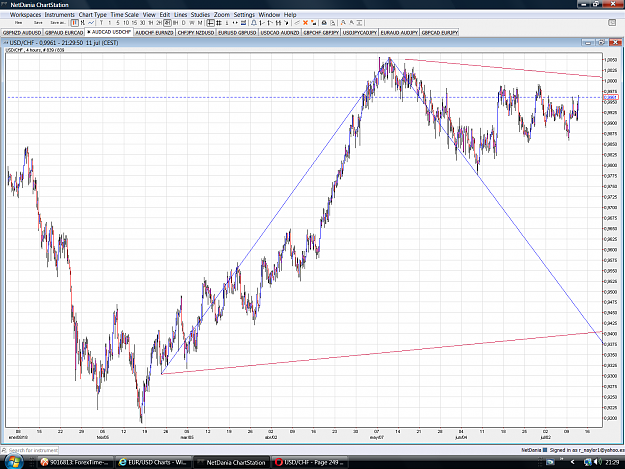The image size is (625, 469).
Task: Switch time scale to Monthly (M)
Action: 200,23
